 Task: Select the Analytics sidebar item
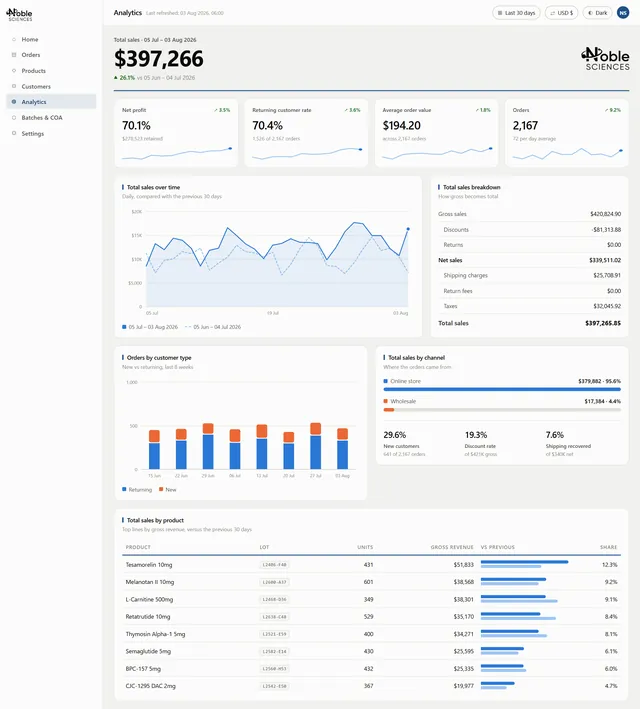click(51, 102)
